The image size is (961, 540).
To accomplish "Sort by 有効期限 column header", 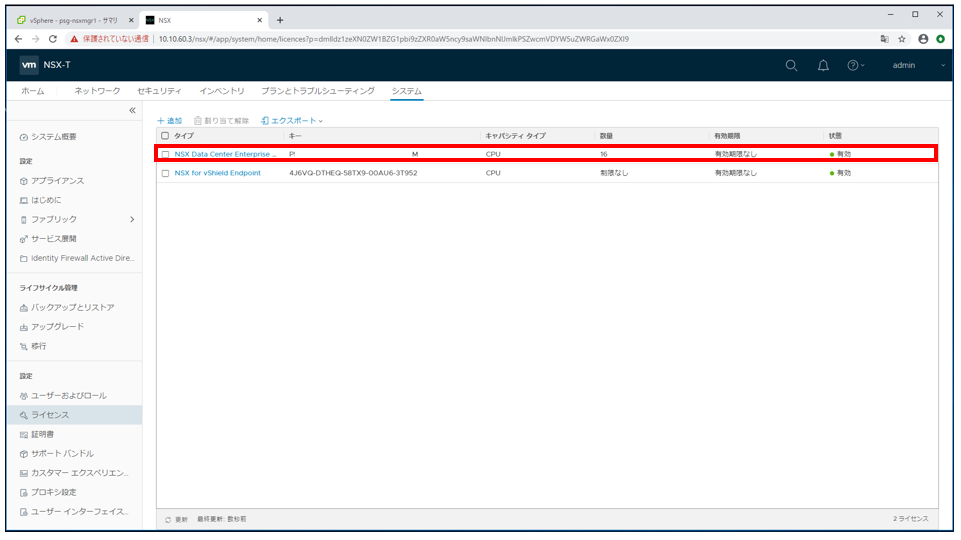I will click(x=727, y=135).
